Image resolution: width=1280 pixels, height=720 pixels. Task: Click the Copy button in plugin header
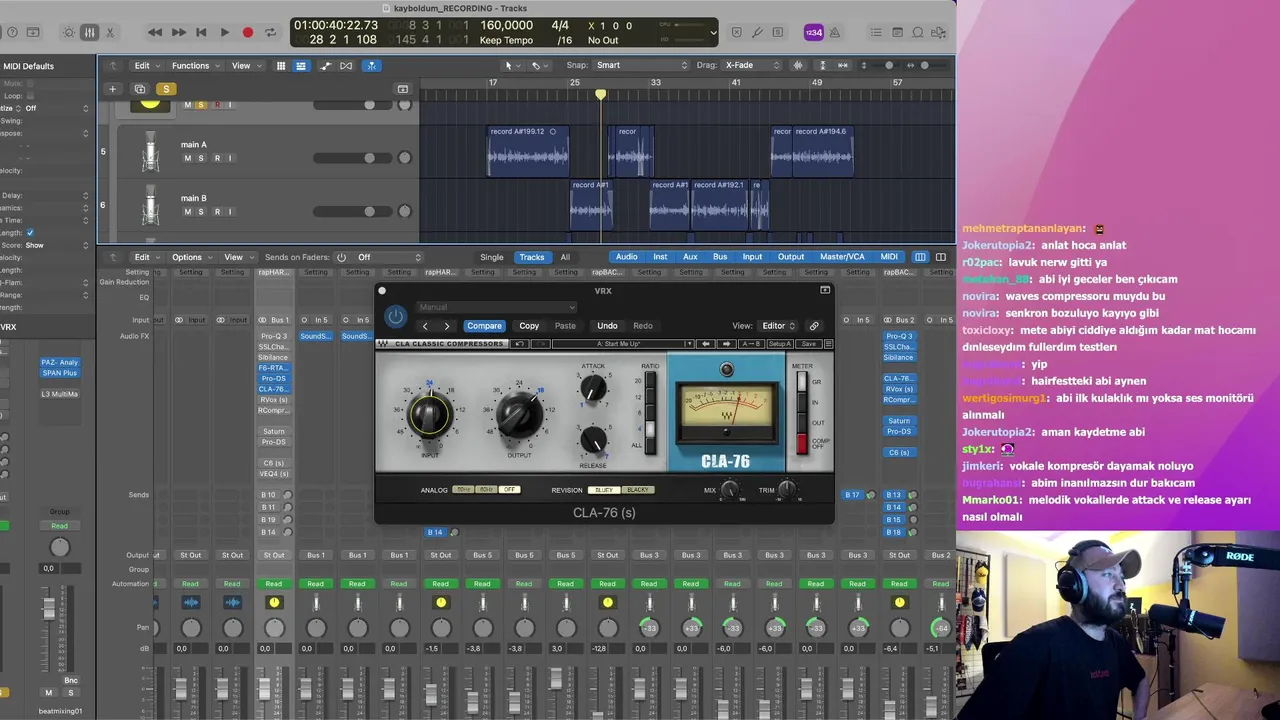coord(529,326)
